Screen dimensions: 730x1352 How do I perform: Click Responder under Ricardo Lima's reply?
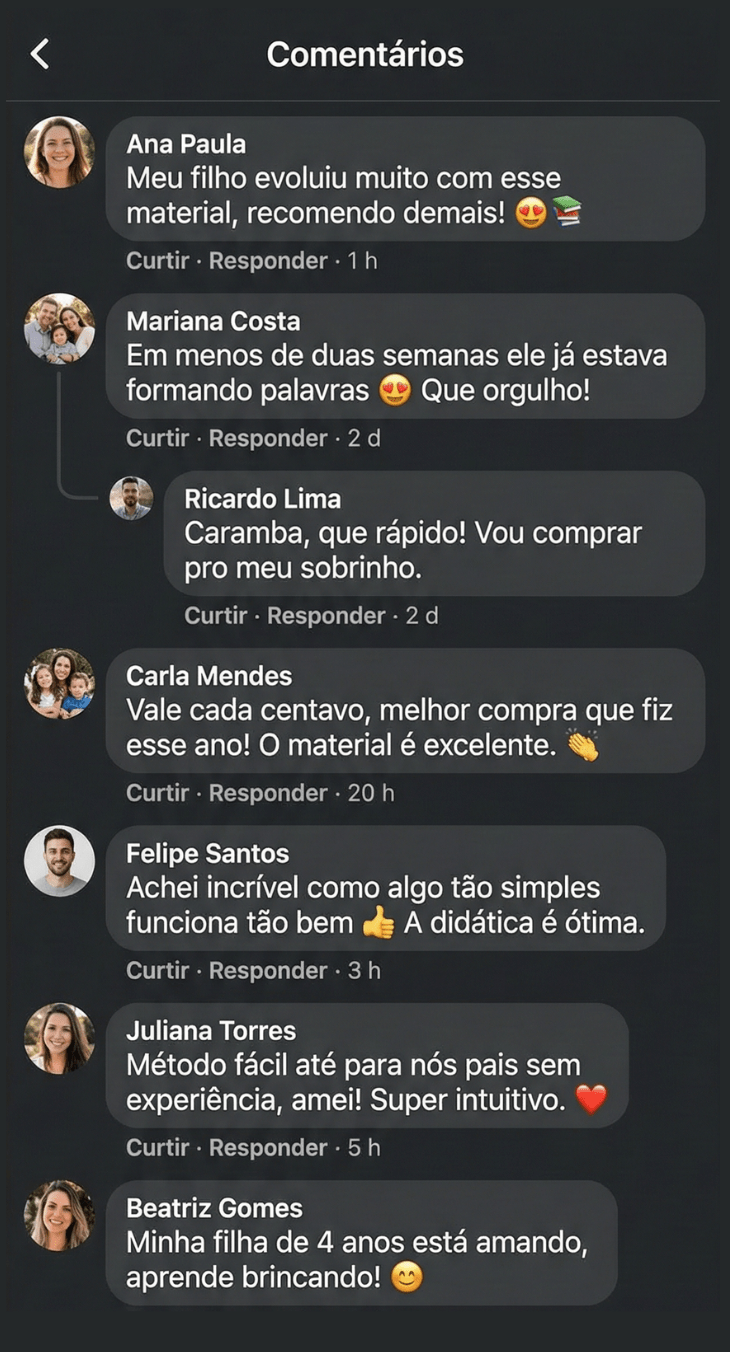(326, 615)
